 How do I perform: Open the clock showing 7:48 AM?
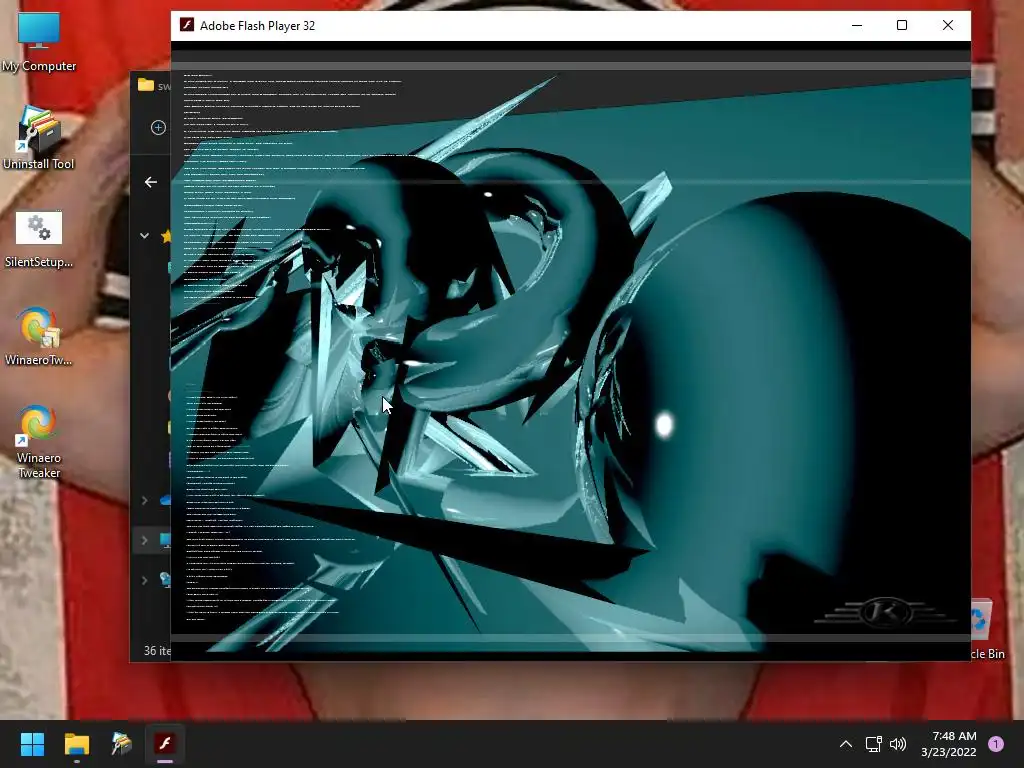click(x=948, y=744)
